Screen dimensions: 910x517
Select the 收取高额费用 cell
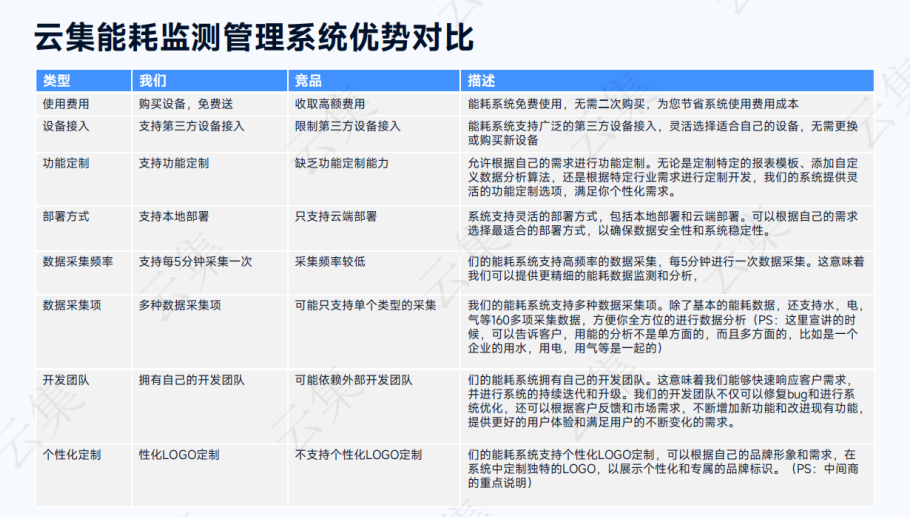coord(329,103)
